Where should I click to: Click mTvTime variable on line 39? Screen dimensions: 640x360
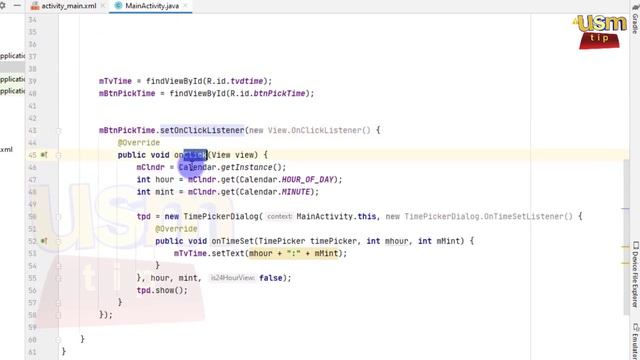[115, 81]
